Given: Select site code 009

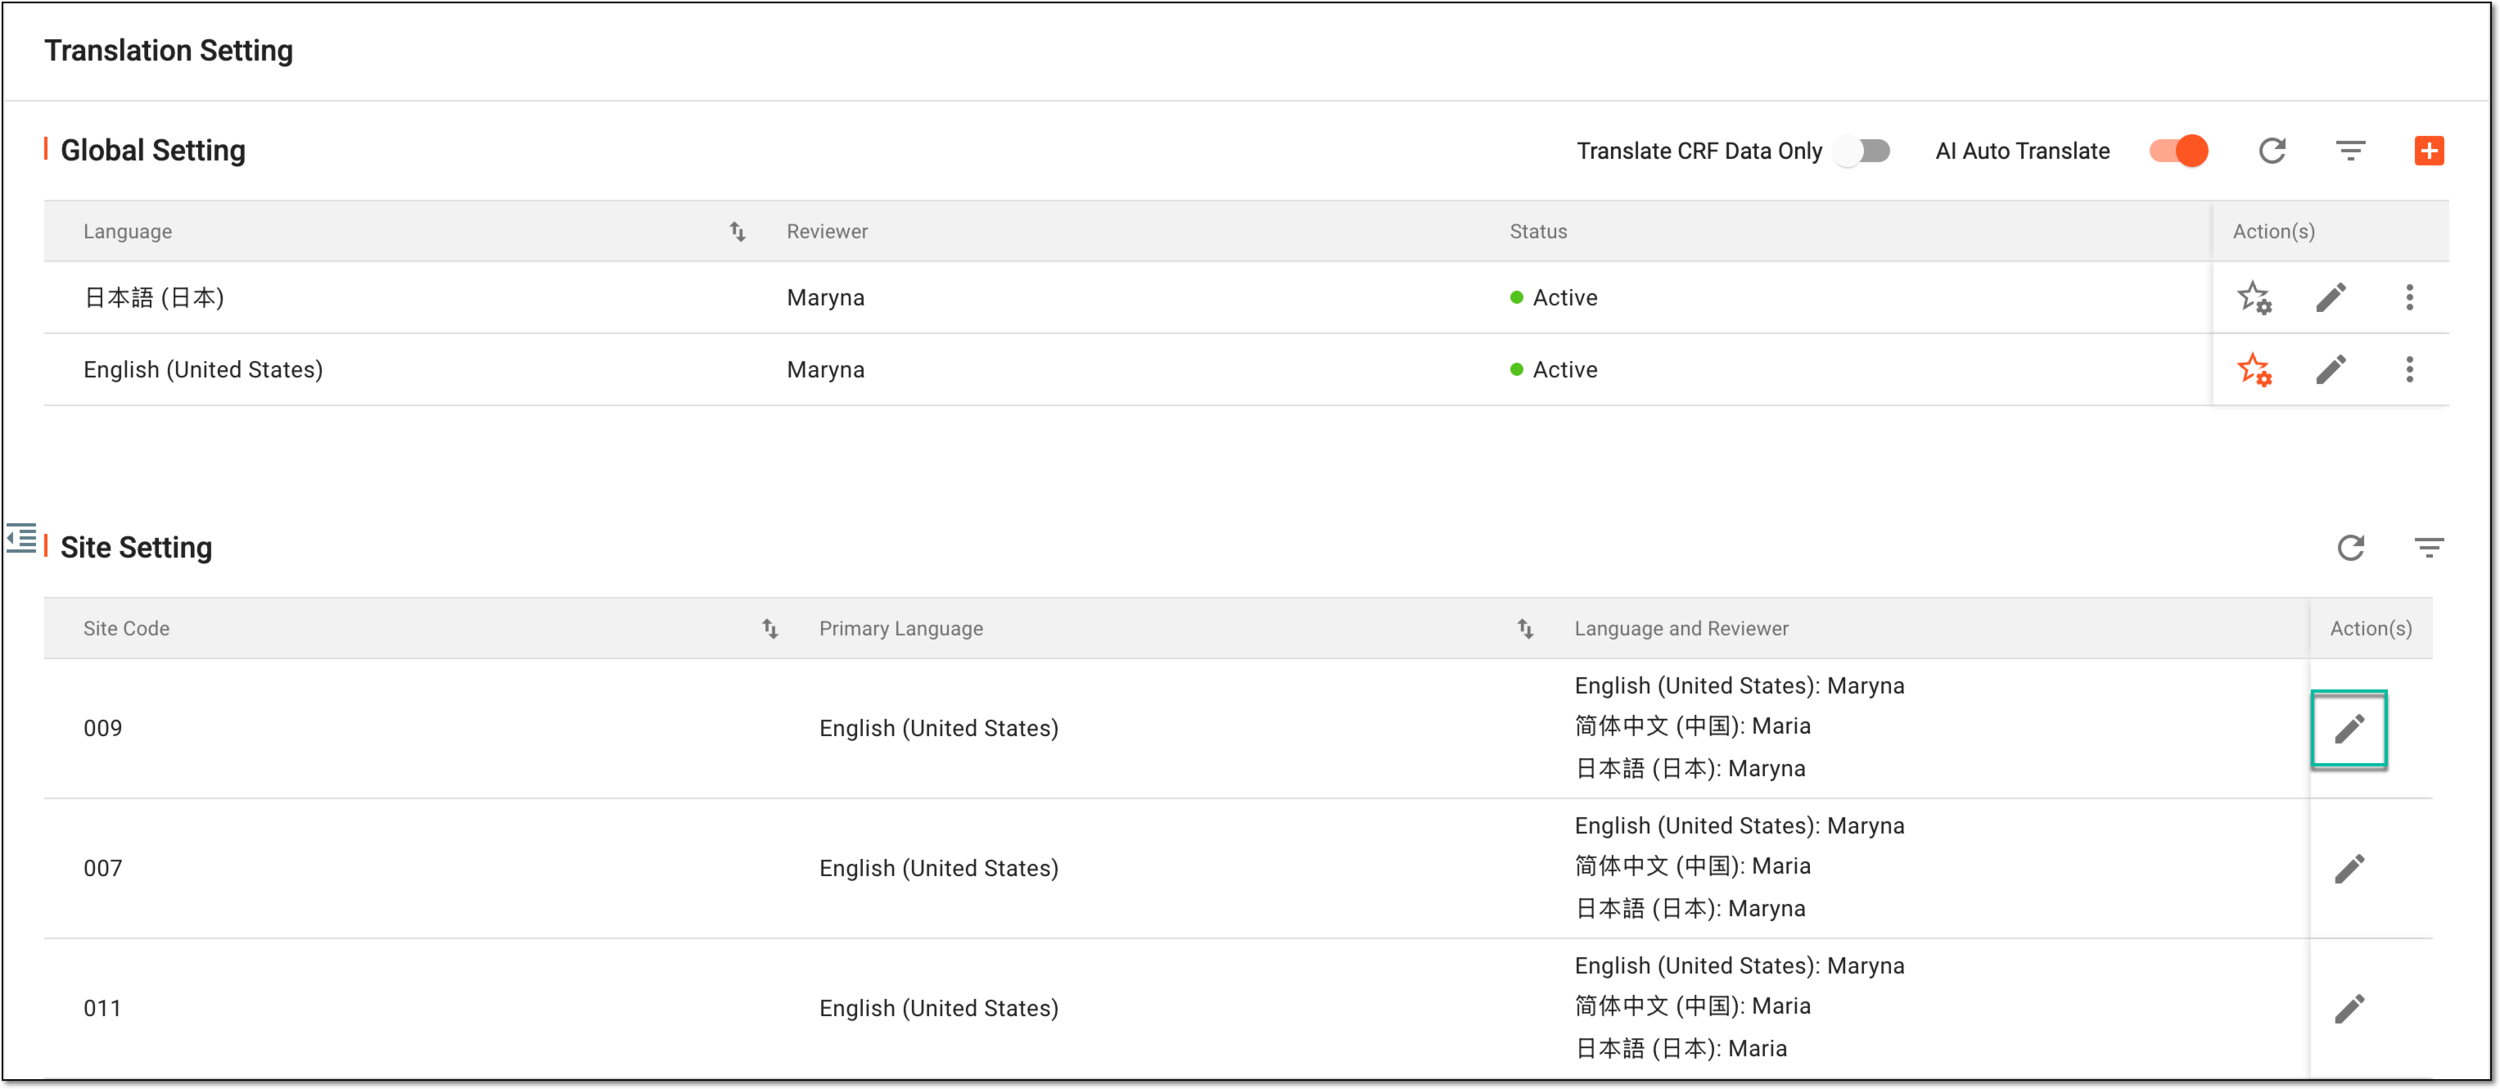Looking at the screenshot, I should (x=103, y=729).
